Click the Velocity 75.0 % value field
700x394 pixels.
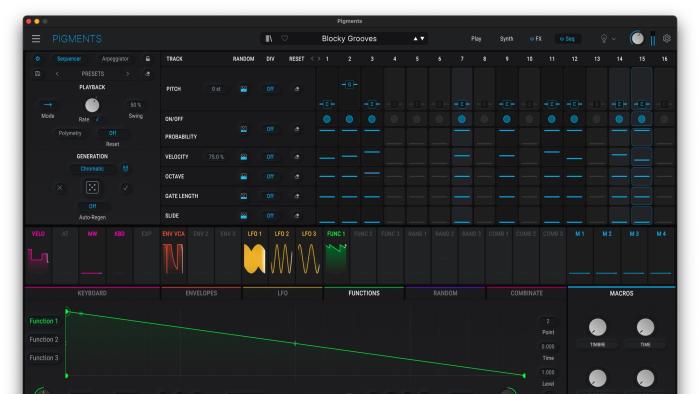(x=216, y=157)
